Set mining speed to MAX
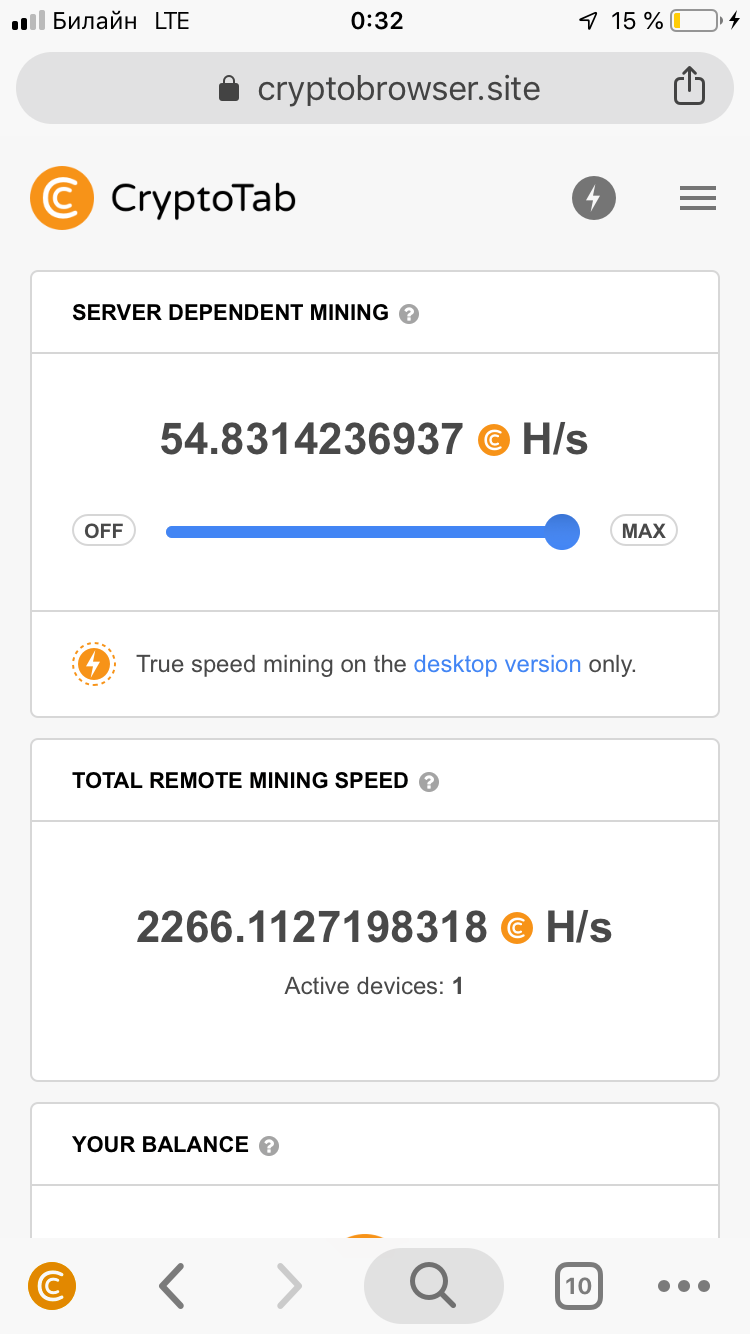The image size is (750, 1334). pos(644,531)
